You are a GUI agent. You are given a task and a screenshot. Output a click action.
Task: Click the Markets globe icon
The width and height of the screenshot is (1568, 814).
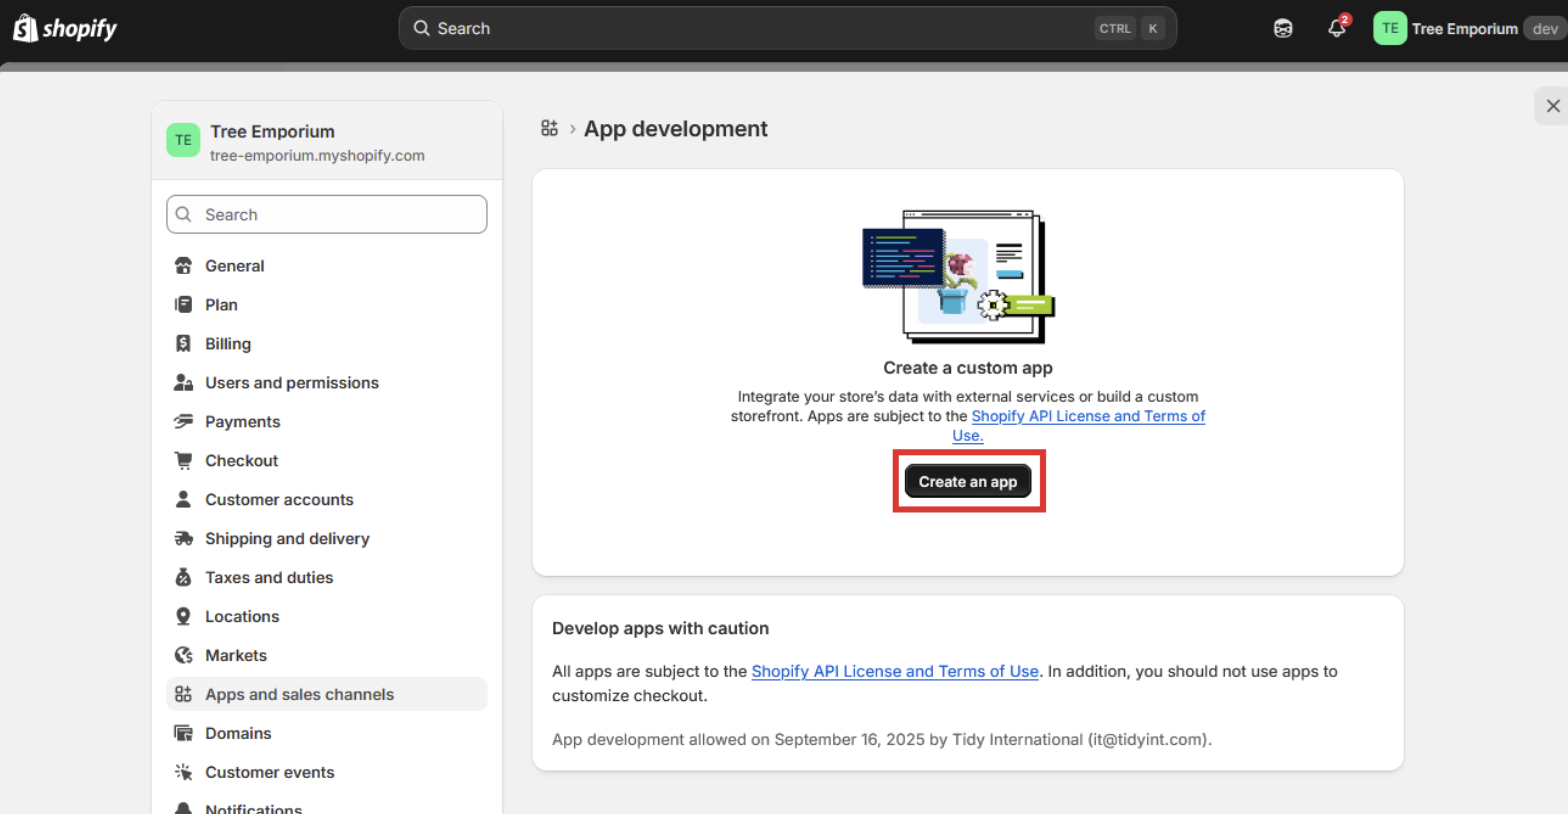(183, 655)
